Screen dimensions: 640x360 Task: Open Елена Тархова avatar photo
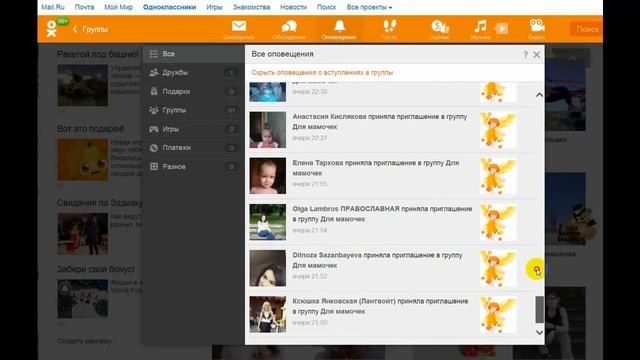coord(268,176)
